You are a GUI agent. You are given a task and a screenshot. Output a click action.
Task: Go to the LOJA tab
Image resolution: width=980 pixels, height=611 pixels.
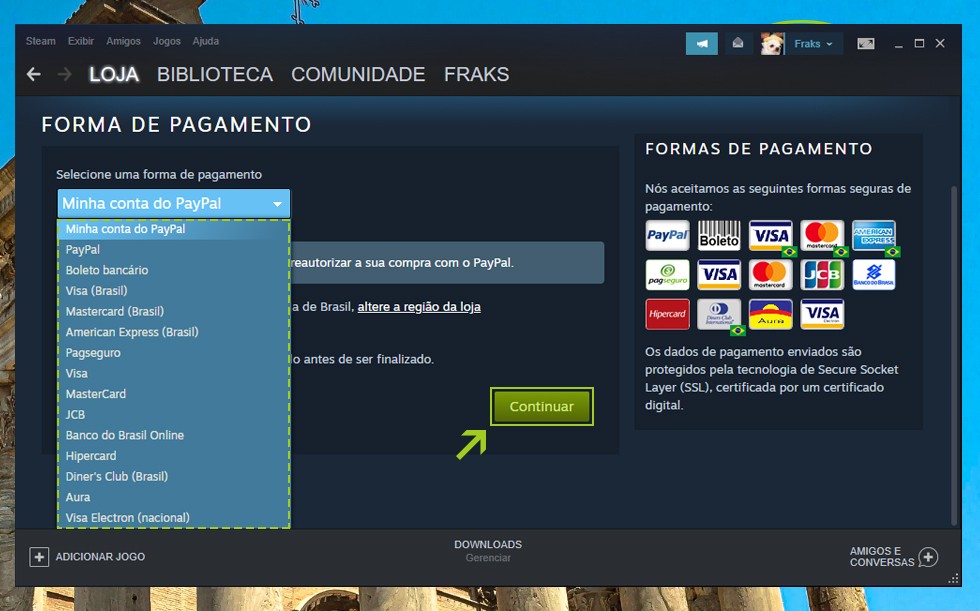114,74
